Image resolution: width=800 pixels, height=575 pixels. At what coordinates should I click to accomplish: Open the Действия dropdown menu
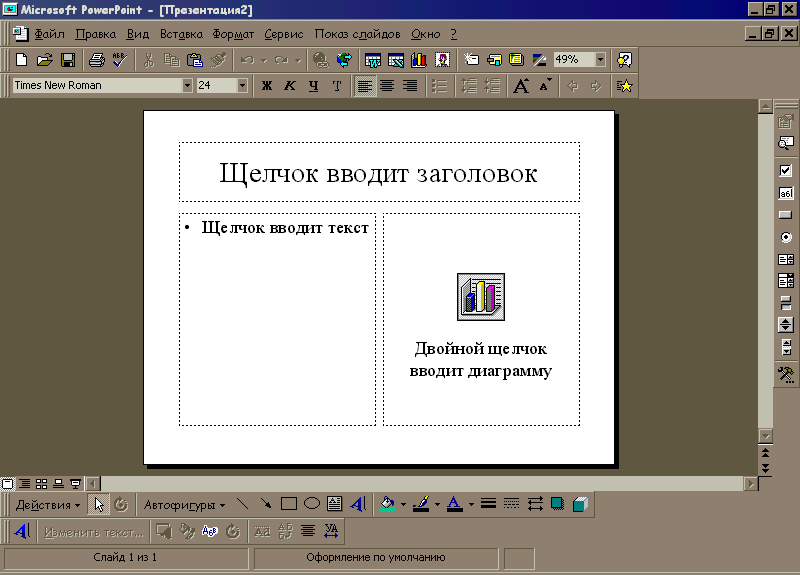[48, 505]
